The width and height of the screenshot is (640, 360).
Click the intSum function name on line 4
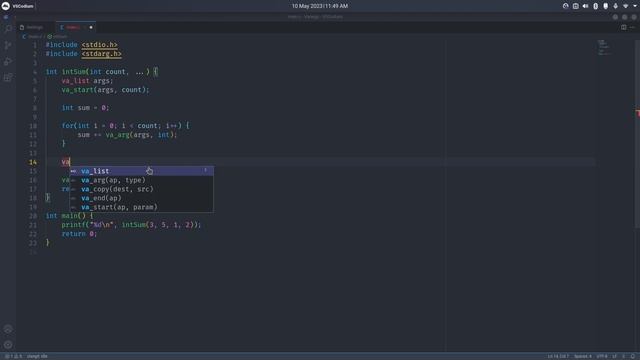(73, 72)
